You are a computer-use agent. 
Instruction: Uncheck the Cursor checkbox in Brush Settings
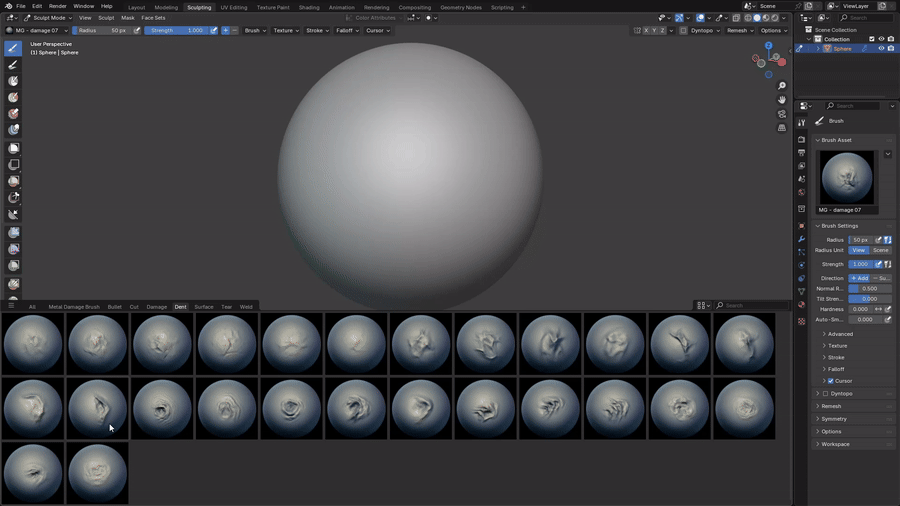point(831,381)
